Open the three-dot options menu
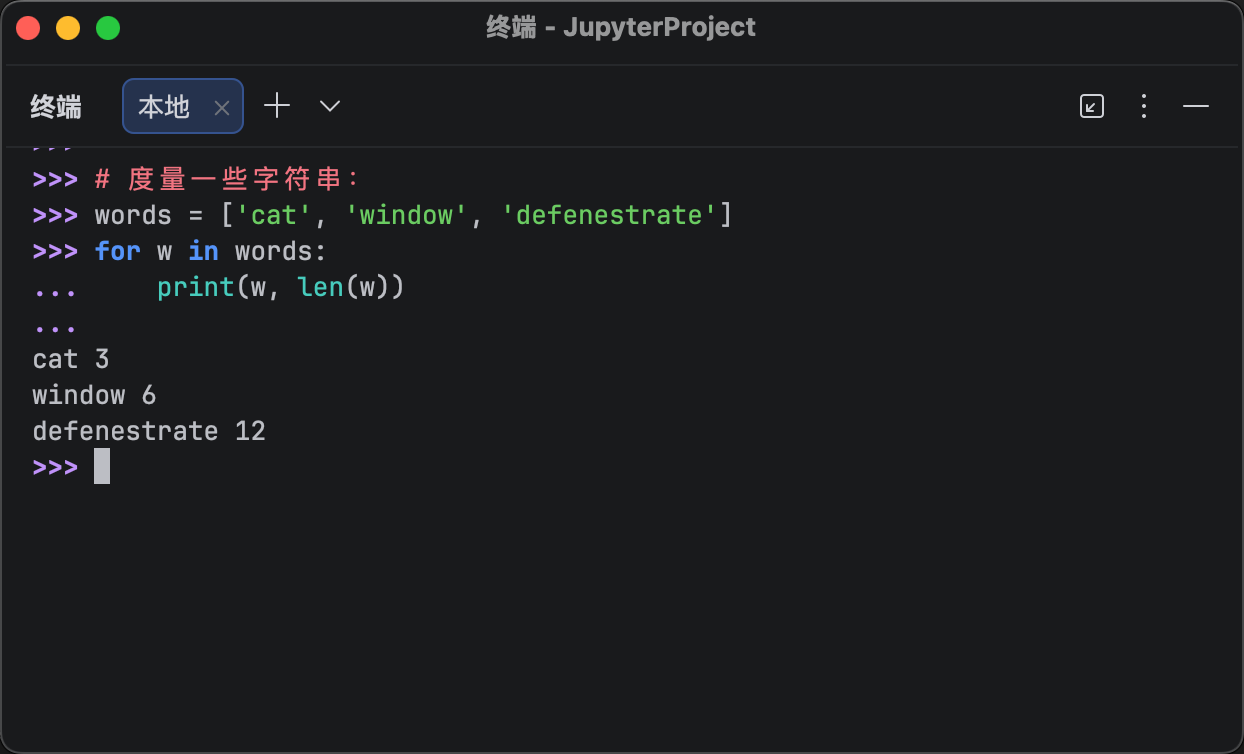1244x754 pixels. click(1144, 106)
